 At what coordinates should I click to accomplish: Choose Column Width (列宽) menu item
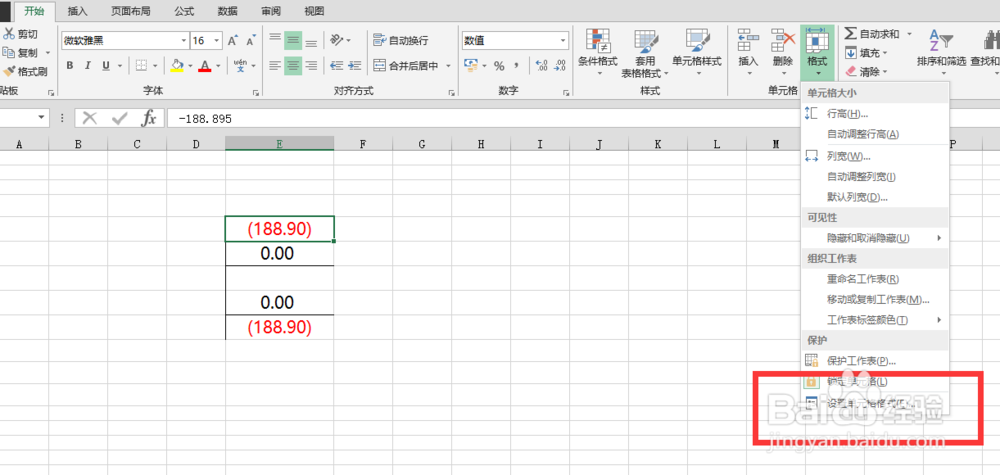coord(875,156)
